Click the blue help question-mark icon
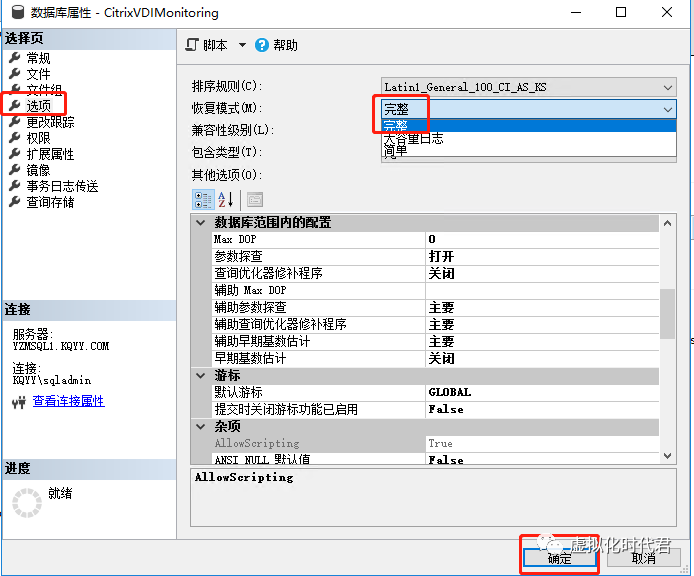 tap(262, 45)
